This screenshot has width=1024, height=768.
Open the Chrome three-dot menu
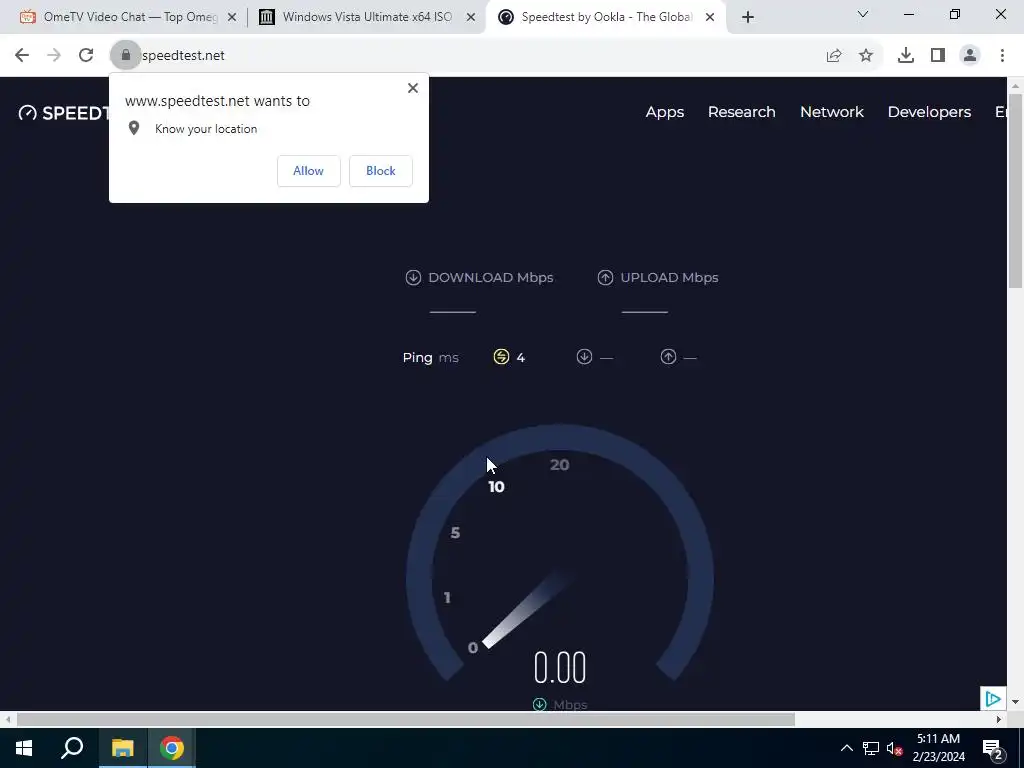(x=1002, y=56)
